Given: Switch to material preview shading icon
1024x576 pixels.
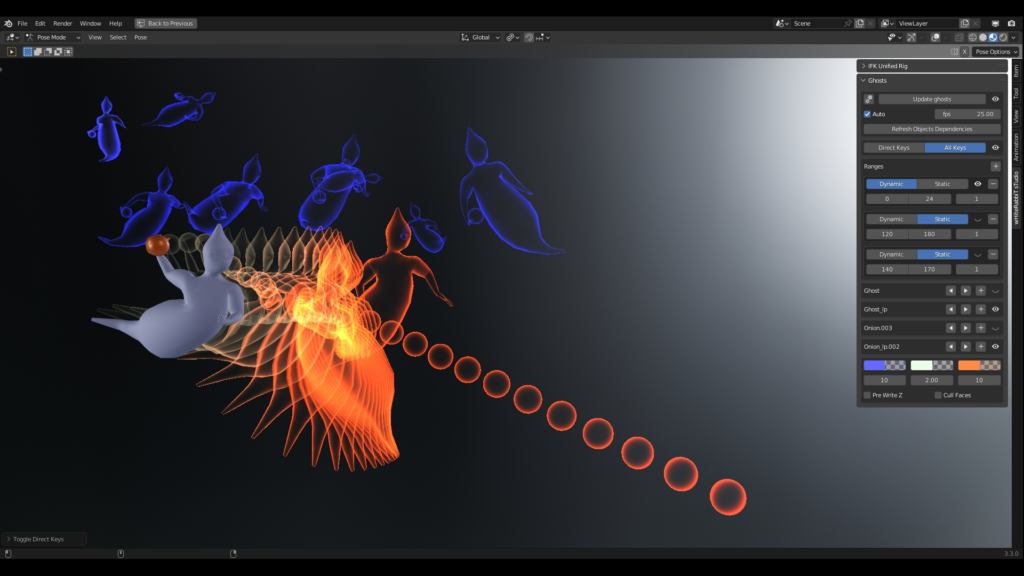Looking at the screenshot, I should coord(993,37).
